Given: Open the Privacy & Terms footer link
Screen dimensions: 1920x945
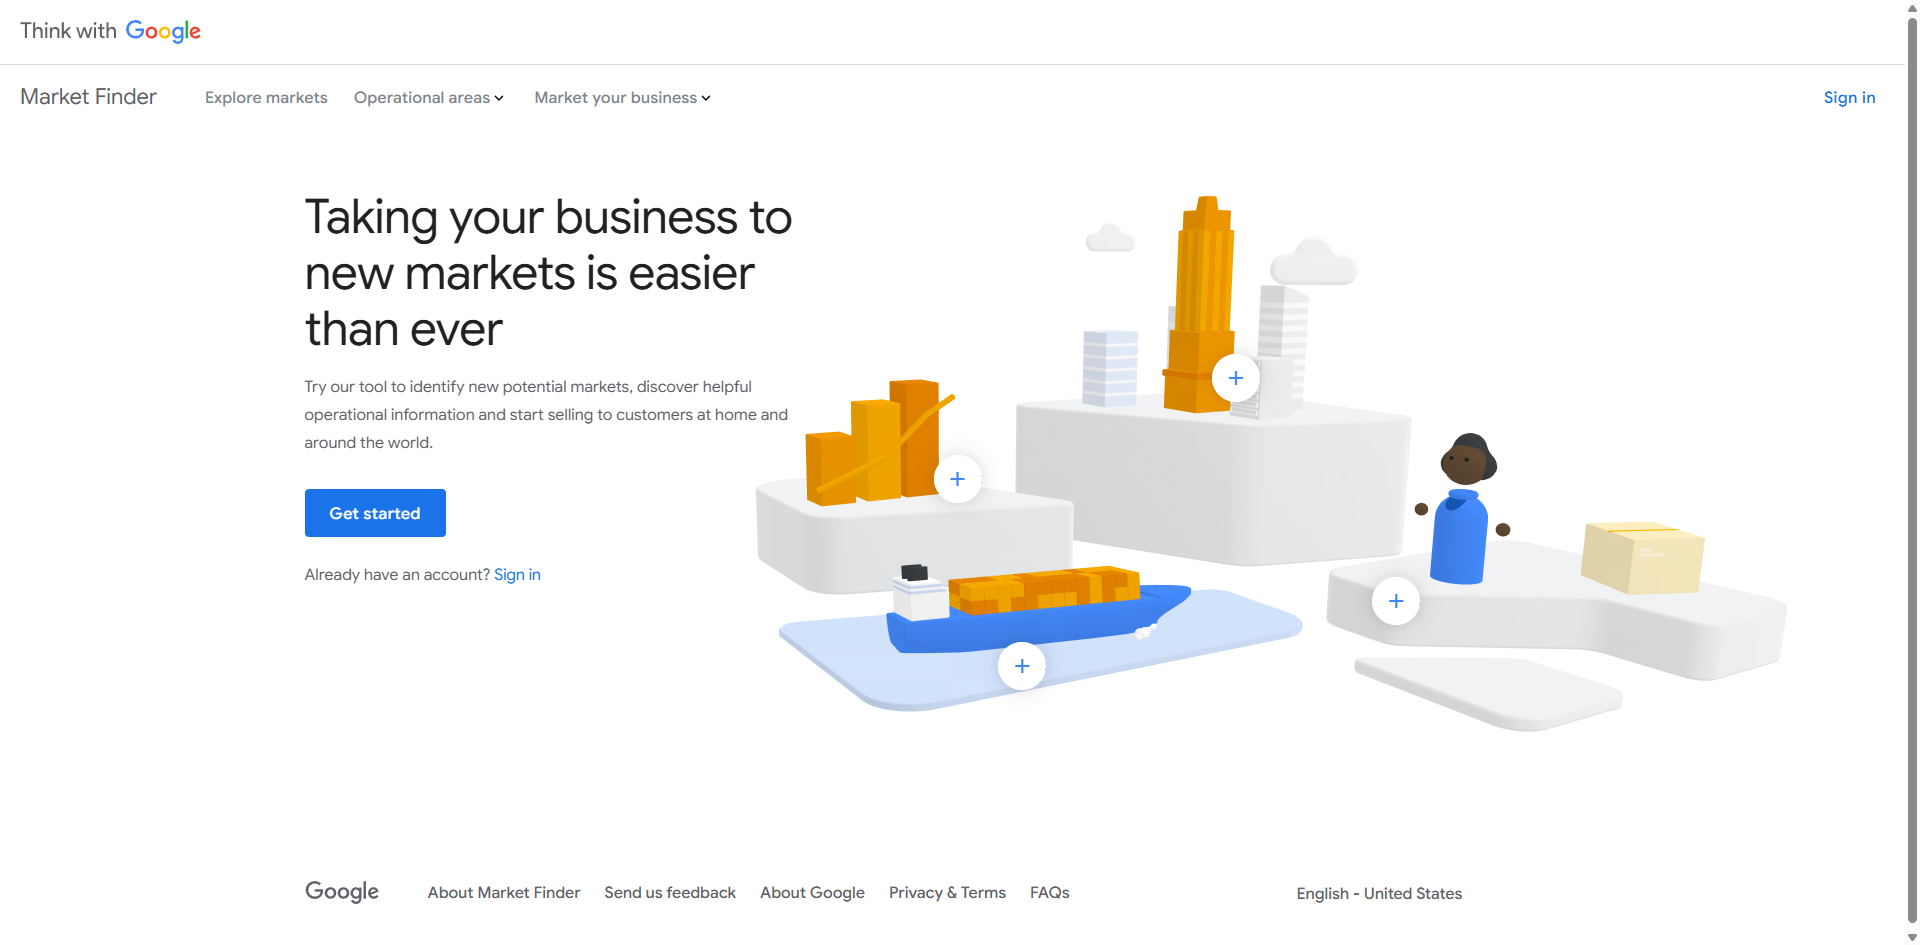Looking at the screenshot, I should click(947, 893).
